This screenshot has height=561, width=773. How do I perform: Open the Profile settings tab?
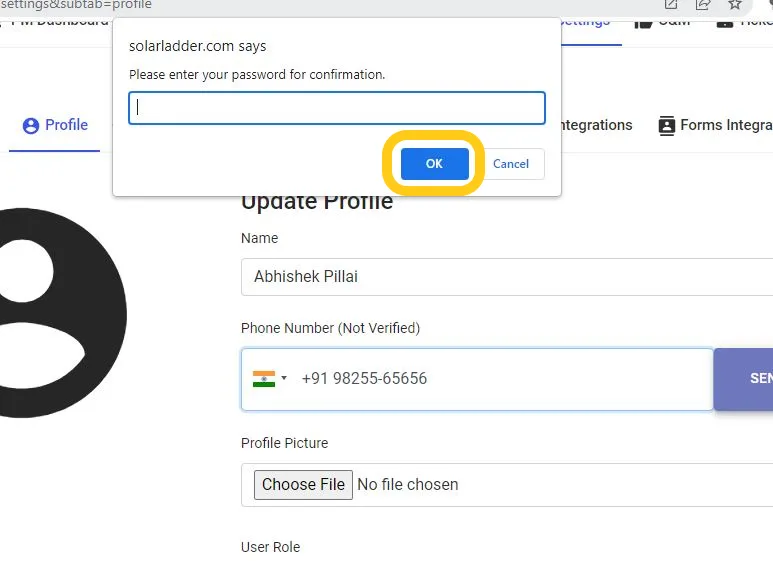[x=55, y=125]
